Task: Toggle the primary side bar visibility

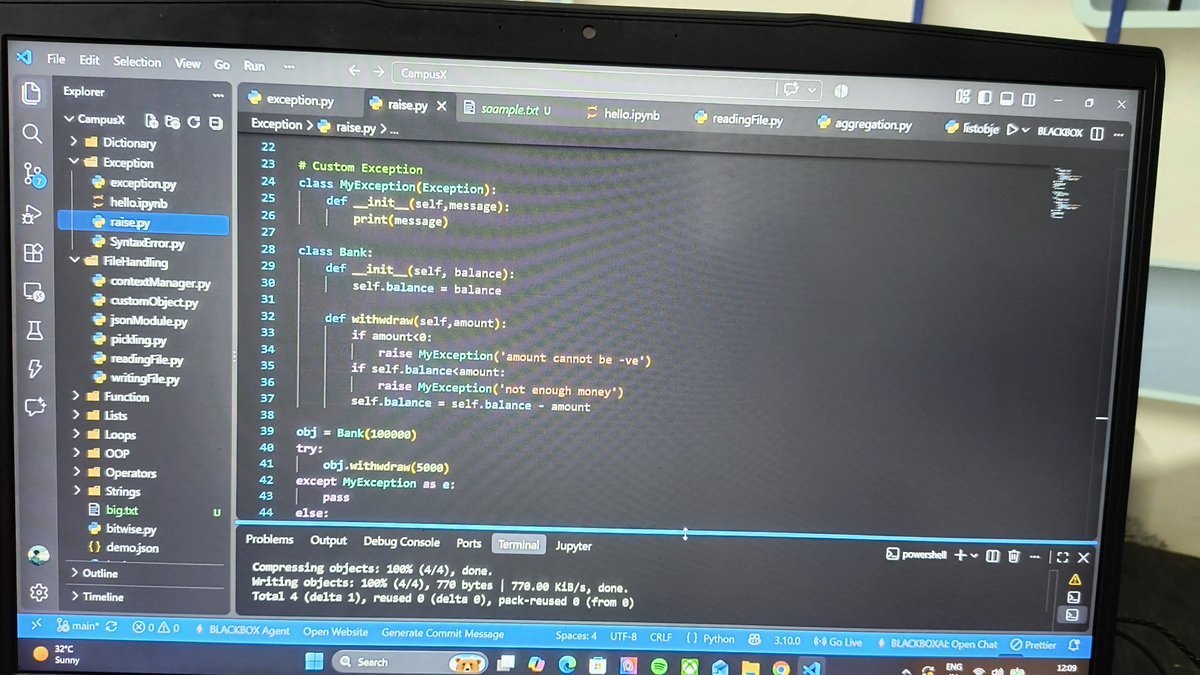Action: tap(985, 98)
